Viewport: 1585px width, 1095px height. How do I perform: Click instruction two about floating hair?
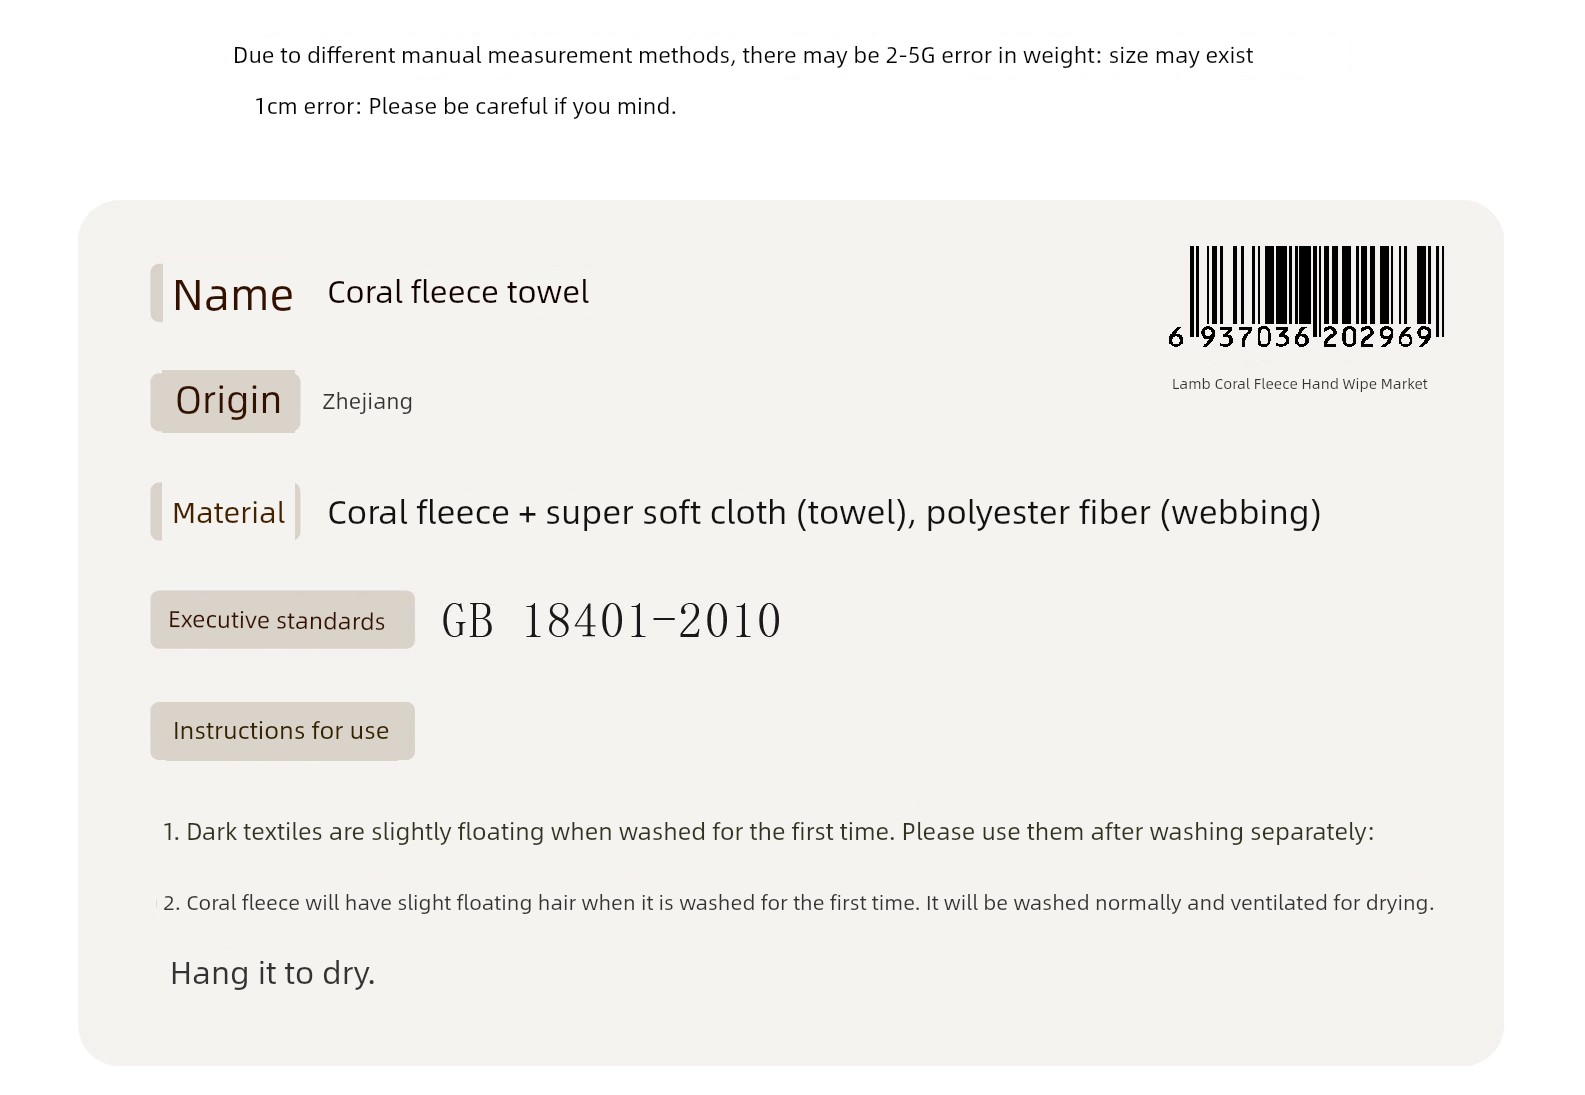[798, 903]
